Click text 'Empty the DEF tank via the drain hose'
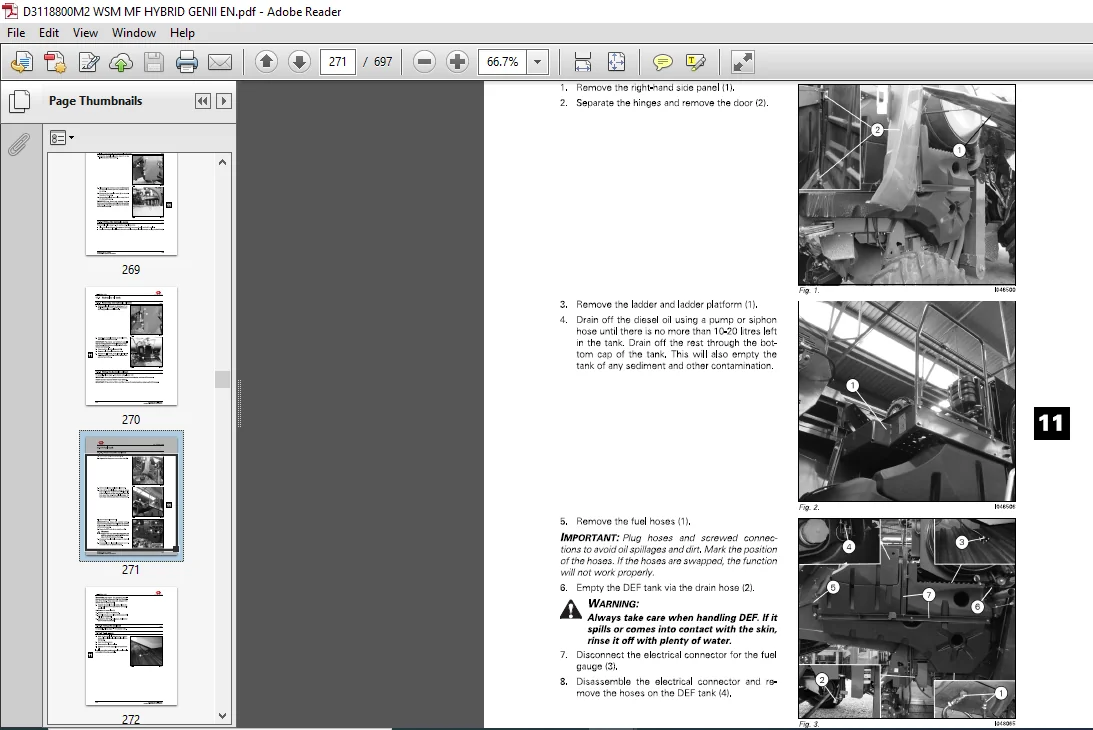This screenshot has height=730, width=1093. pyautogui.click(x=657, y=588)
